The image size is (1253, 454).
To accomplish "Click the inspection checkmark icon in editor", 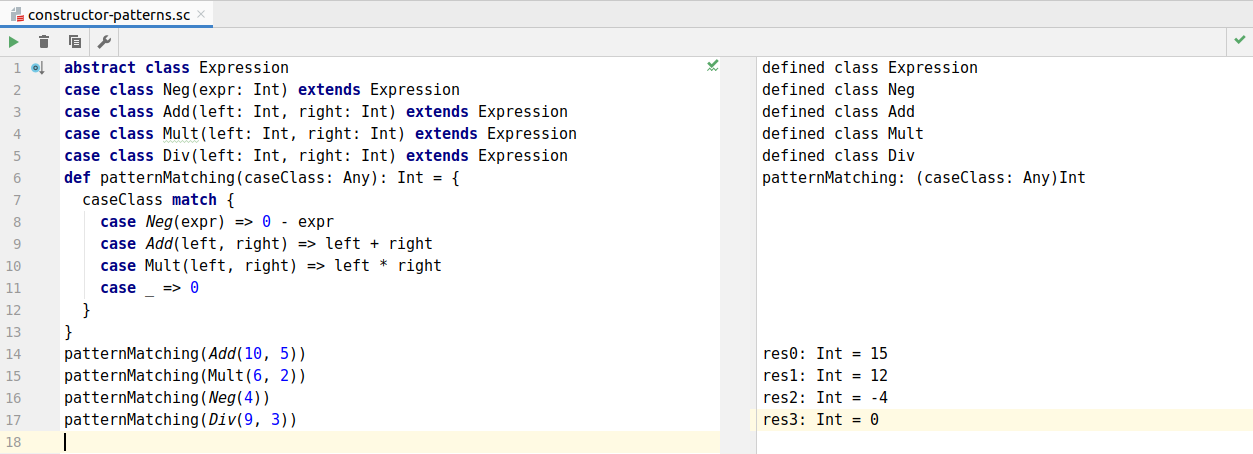I will [712, 66].
